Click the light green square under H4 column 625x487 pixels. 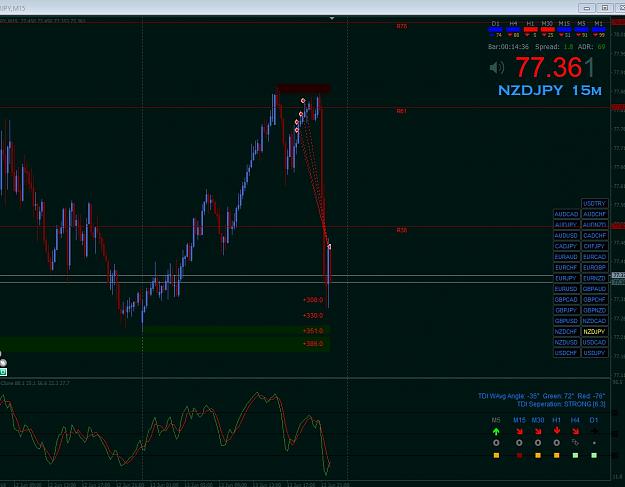(576, 455)
